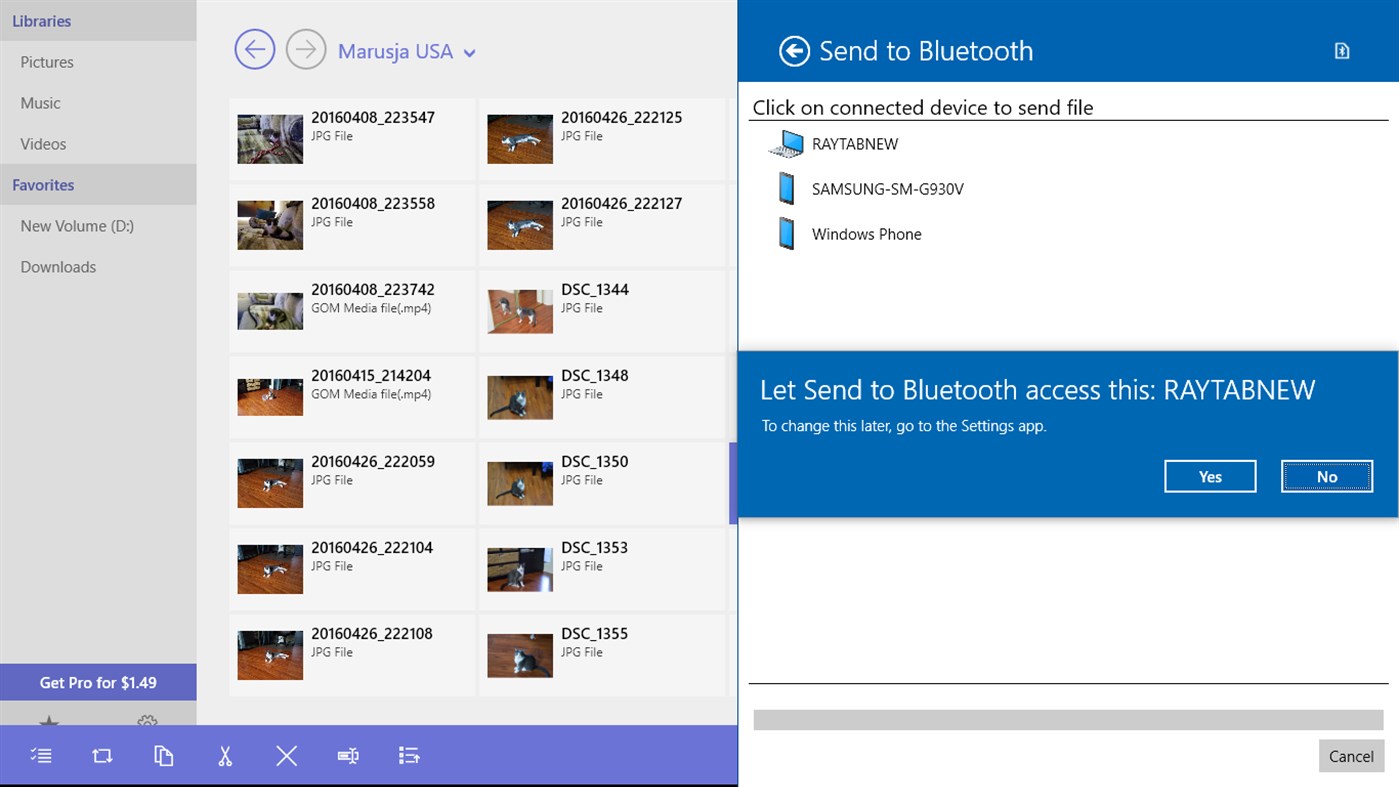
Task: Click Yes to allow RAYTABNEW access
Action: 1209,476
